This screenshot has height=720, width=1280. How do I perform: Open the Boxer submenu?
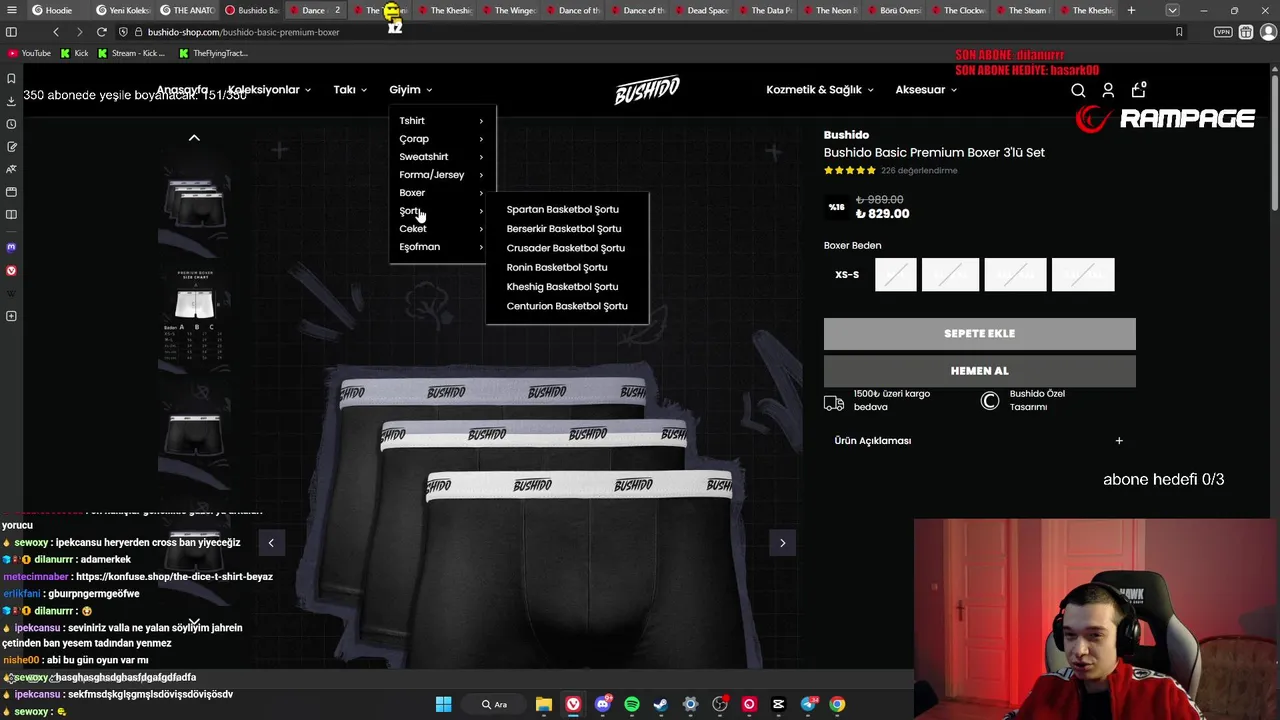[441, 193]
